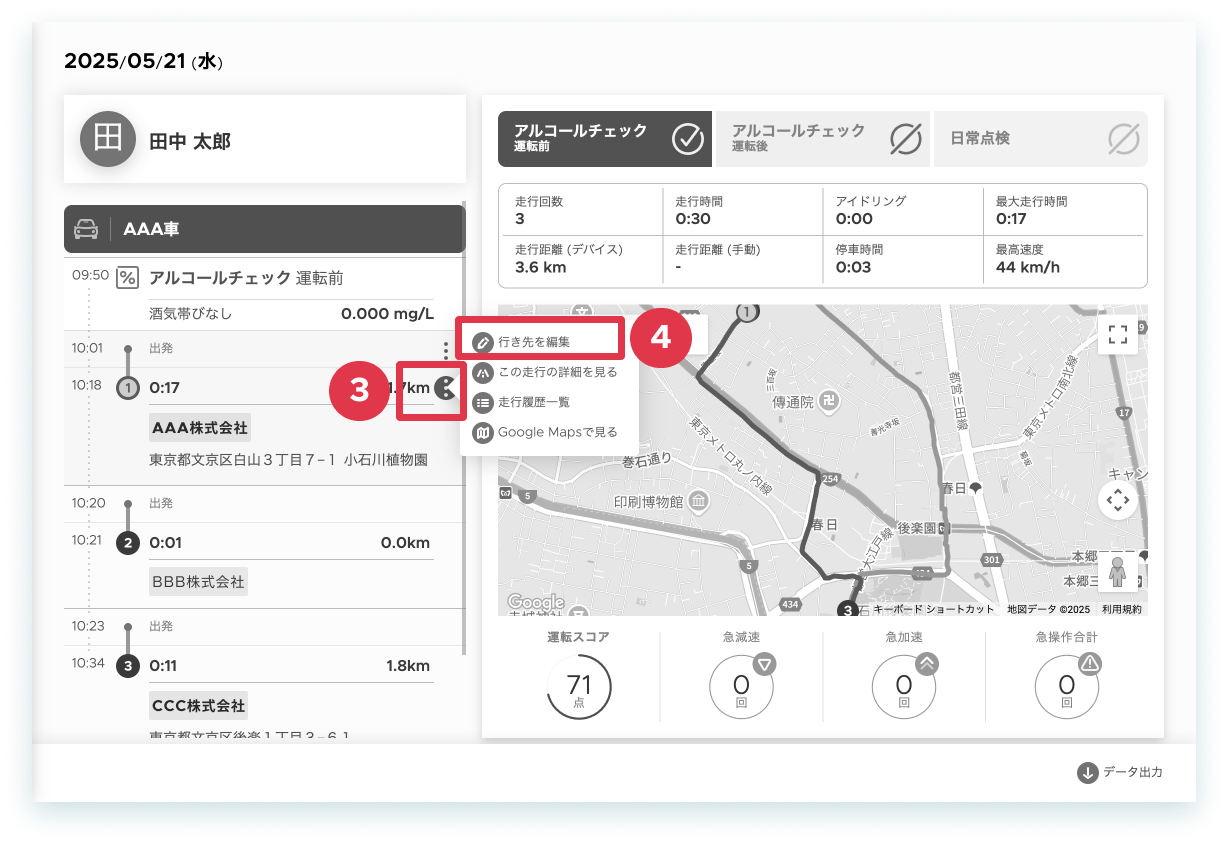Screen dimensions: 1228x844
Task: Click the 停車時間 value 0:03
Action: coord(853,267)
